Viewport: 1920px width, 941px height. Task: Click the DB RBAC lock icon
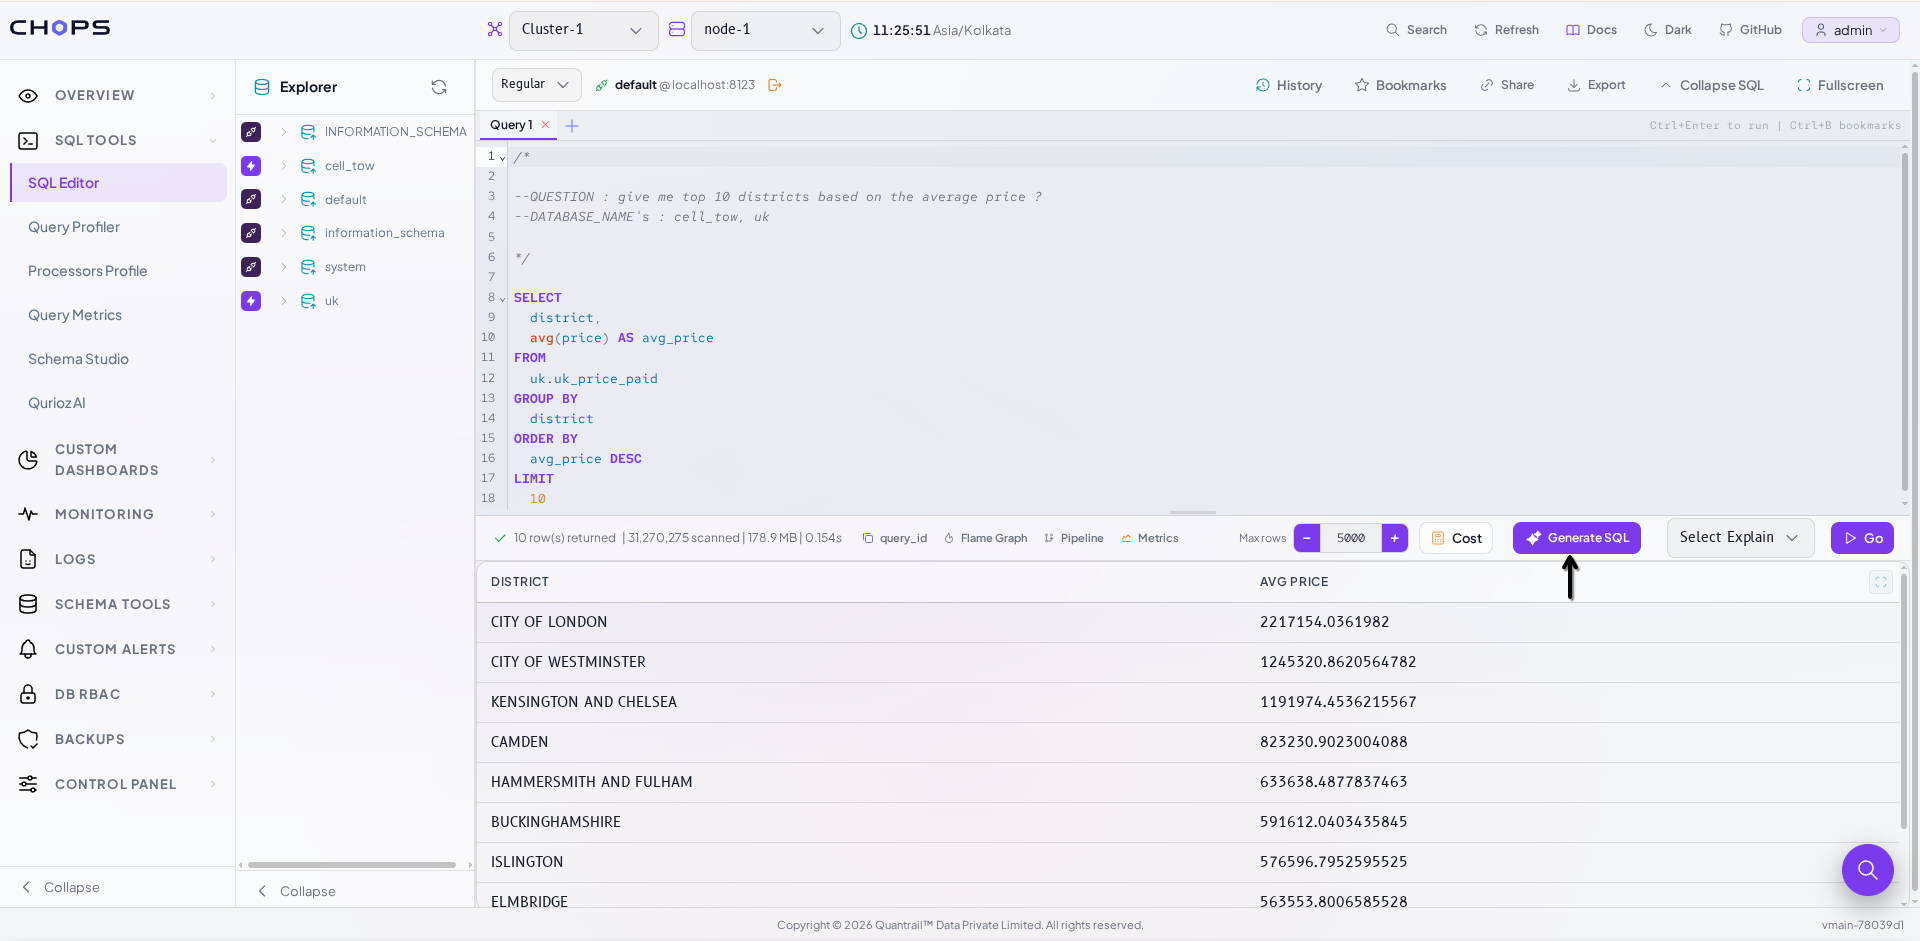tap(28, 694)
